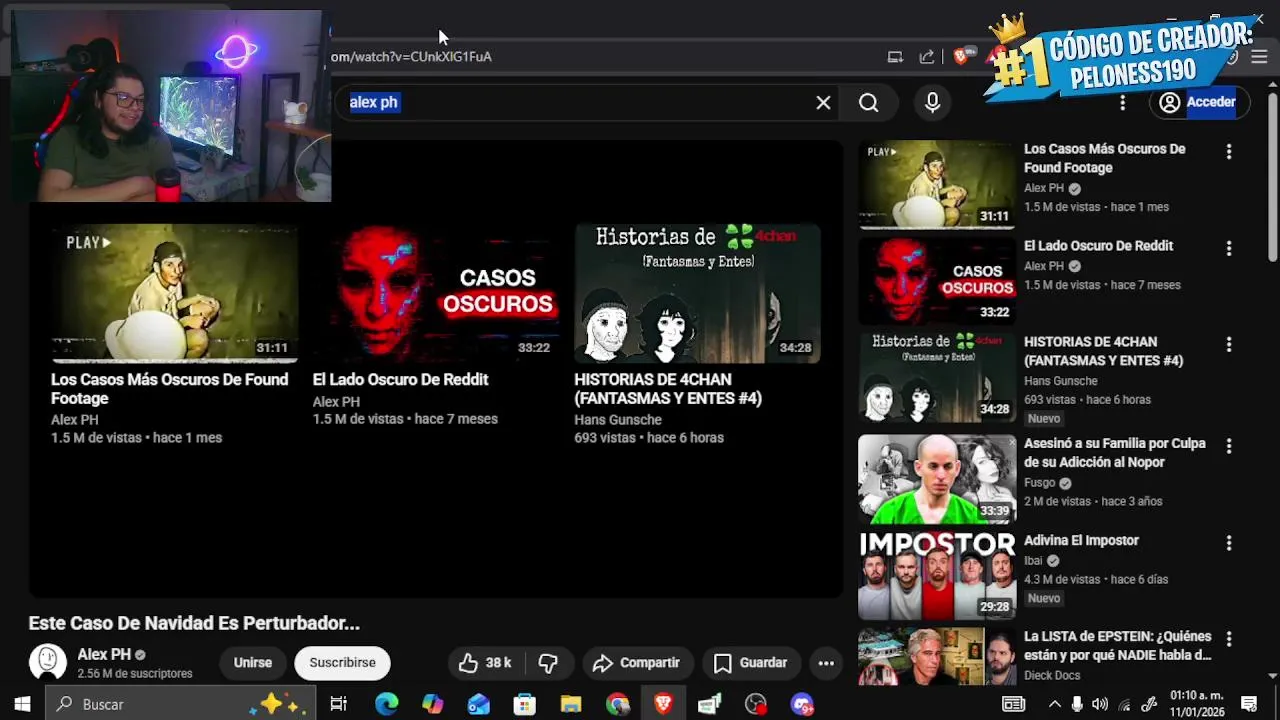Open options menu for HISTORIAS DE 4CHAN sidebar video
Screen dimensions: 1280x720
coord(1229,345)
